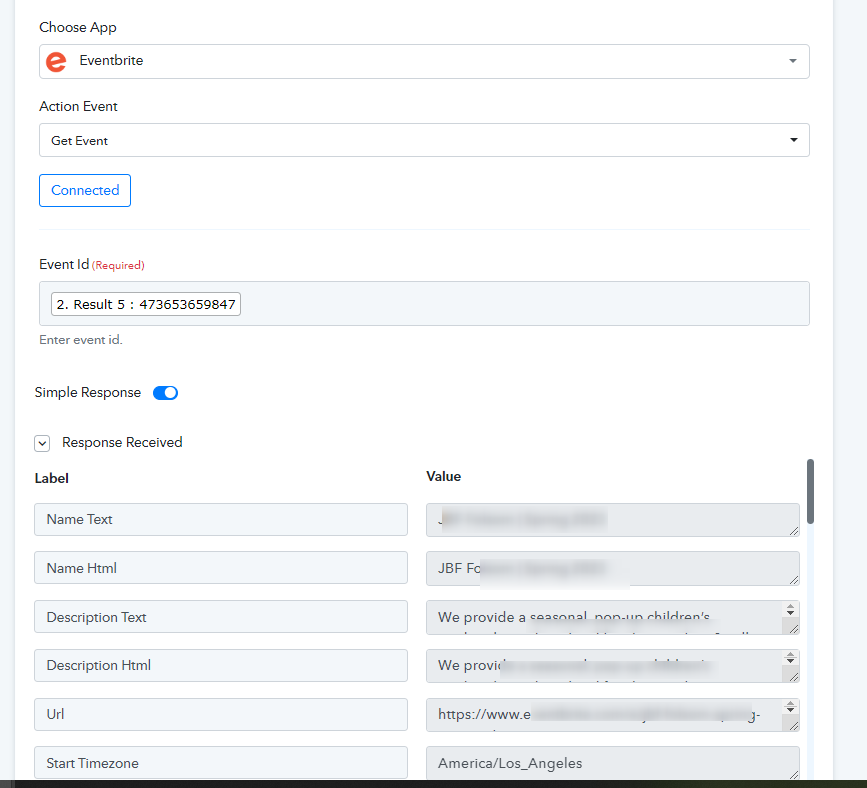867x788 pixels.
Task: Toggle the Simple Response switch
Action: coord(165,393)
